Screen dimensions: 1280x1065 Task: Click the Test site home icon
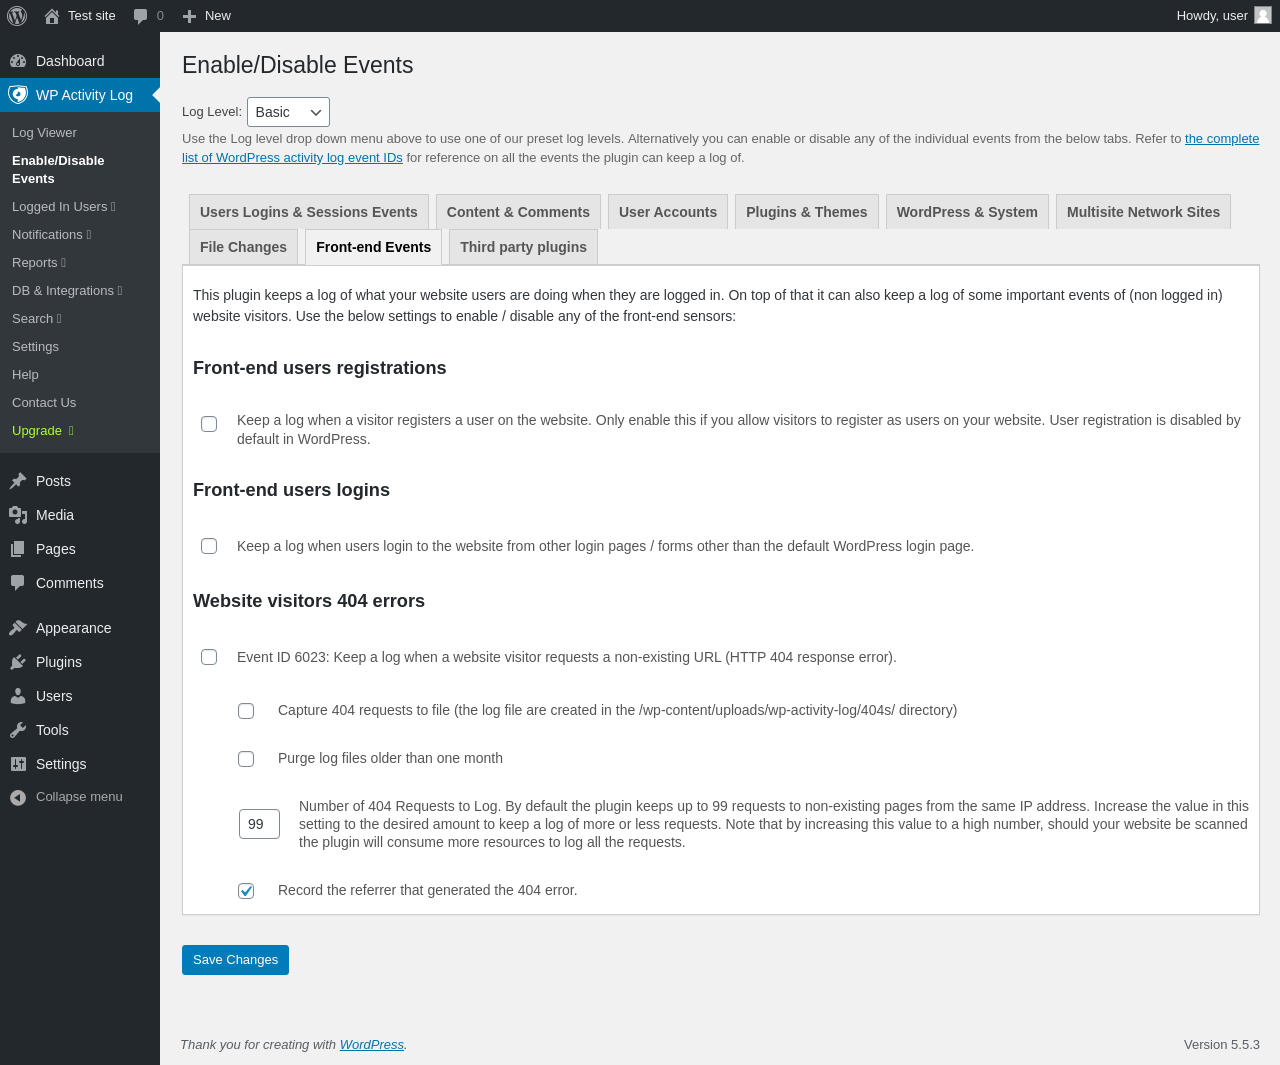(x=52, y=16)
